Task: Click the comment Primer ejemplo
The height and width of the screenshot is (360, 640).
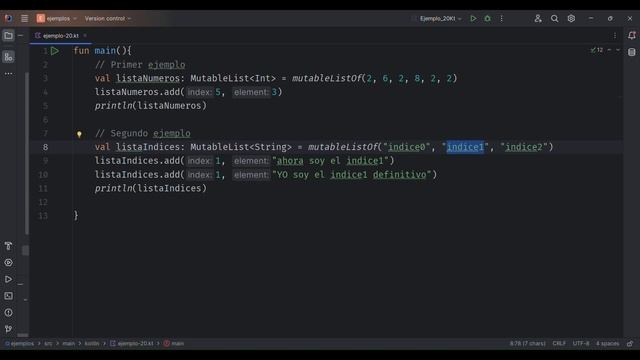Action: click(x=140, y=65)
